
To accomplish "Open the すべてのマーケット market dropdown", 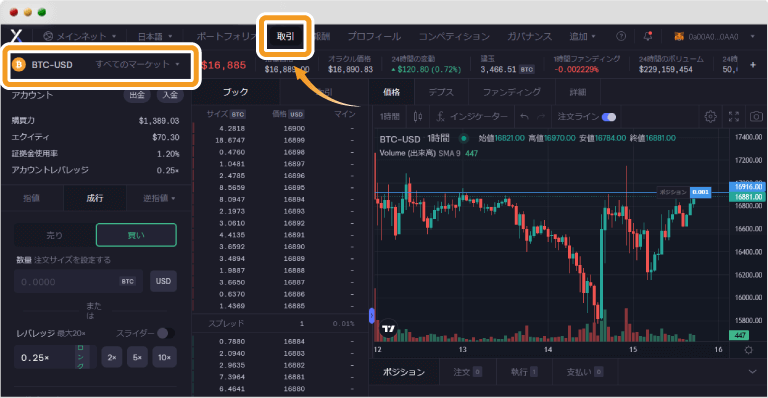I will [x=138, y=65].
